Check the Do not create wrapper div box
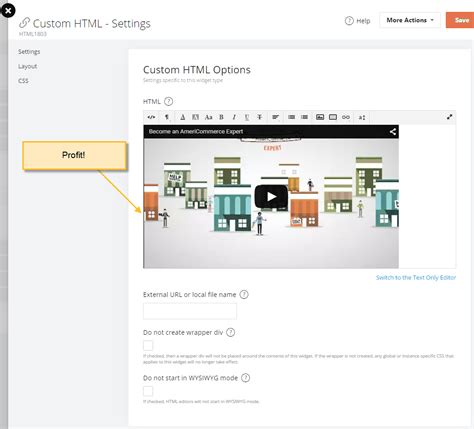Screen dimensions: 474x429 click(x=148, y=345)
